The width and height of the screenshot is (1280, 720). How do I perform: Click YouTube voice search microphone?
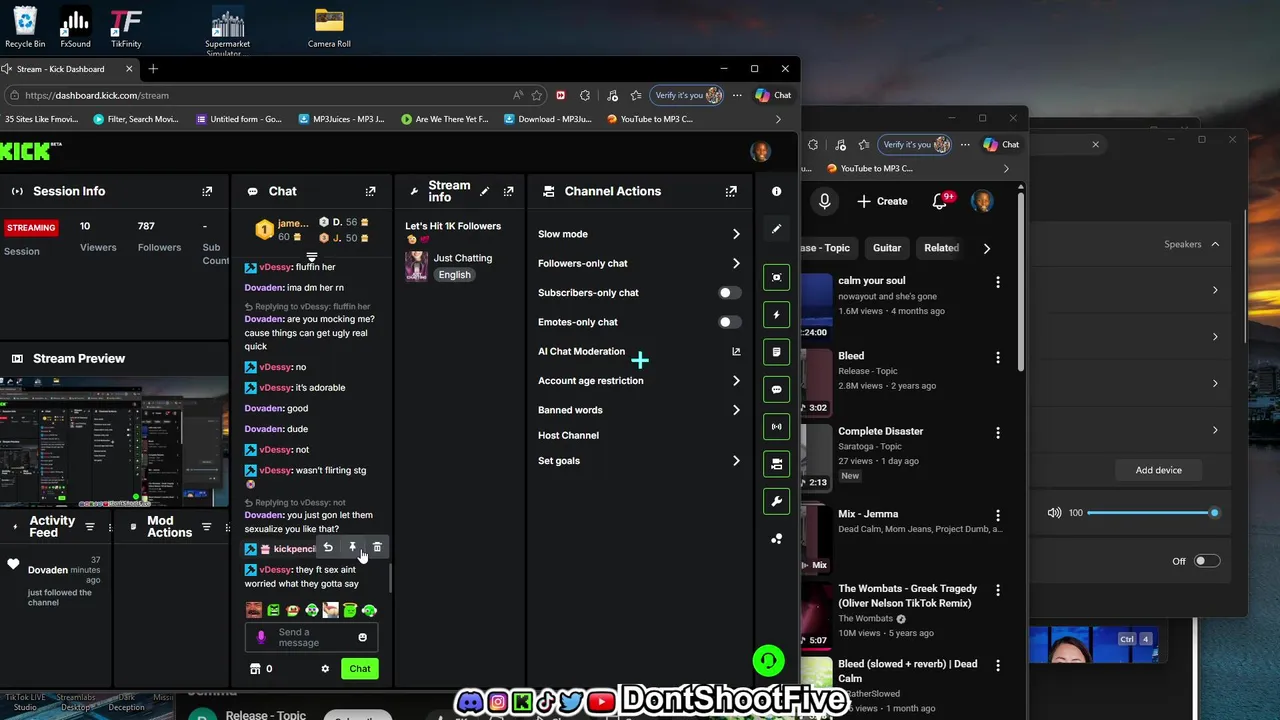click(824, 201)
